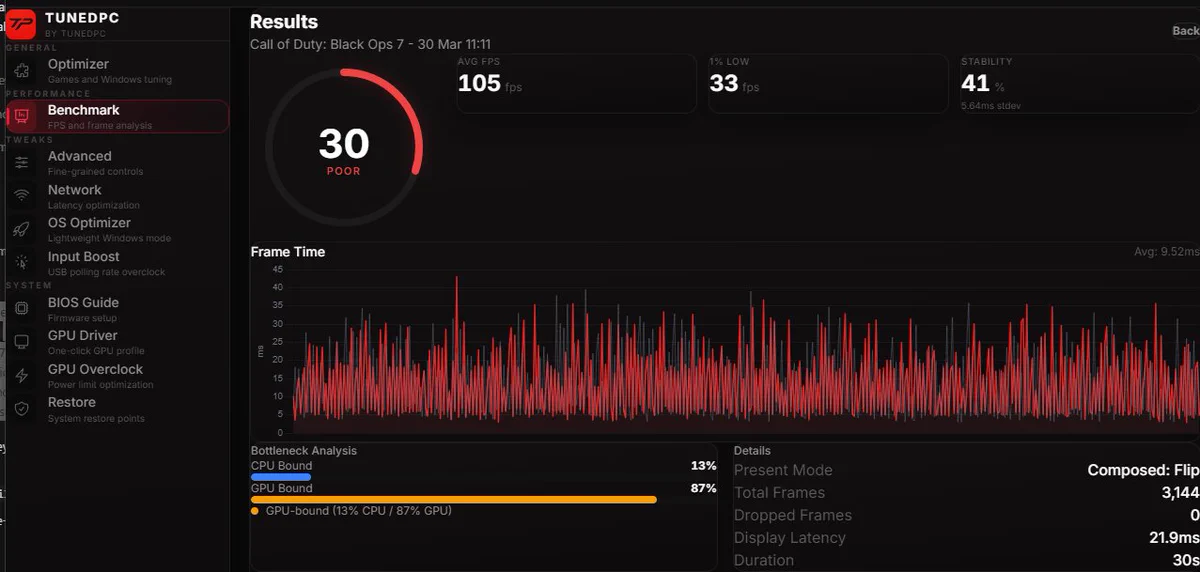Click the "Composed: Flip" value
The height and width of the screenshot is (572, 1200).
pos(1144,470)
